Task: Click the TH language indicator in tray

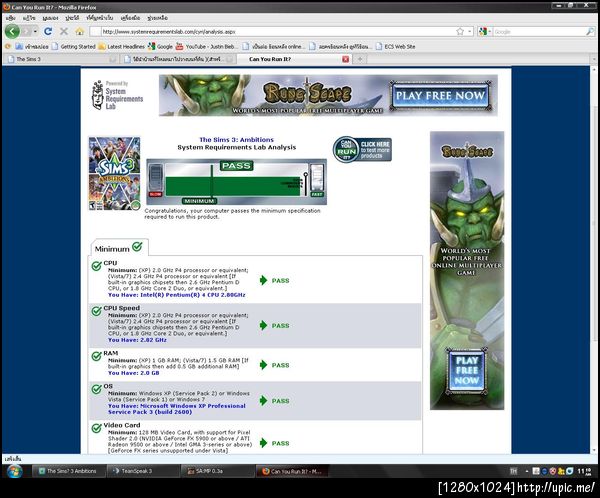Action: (513, 471)
